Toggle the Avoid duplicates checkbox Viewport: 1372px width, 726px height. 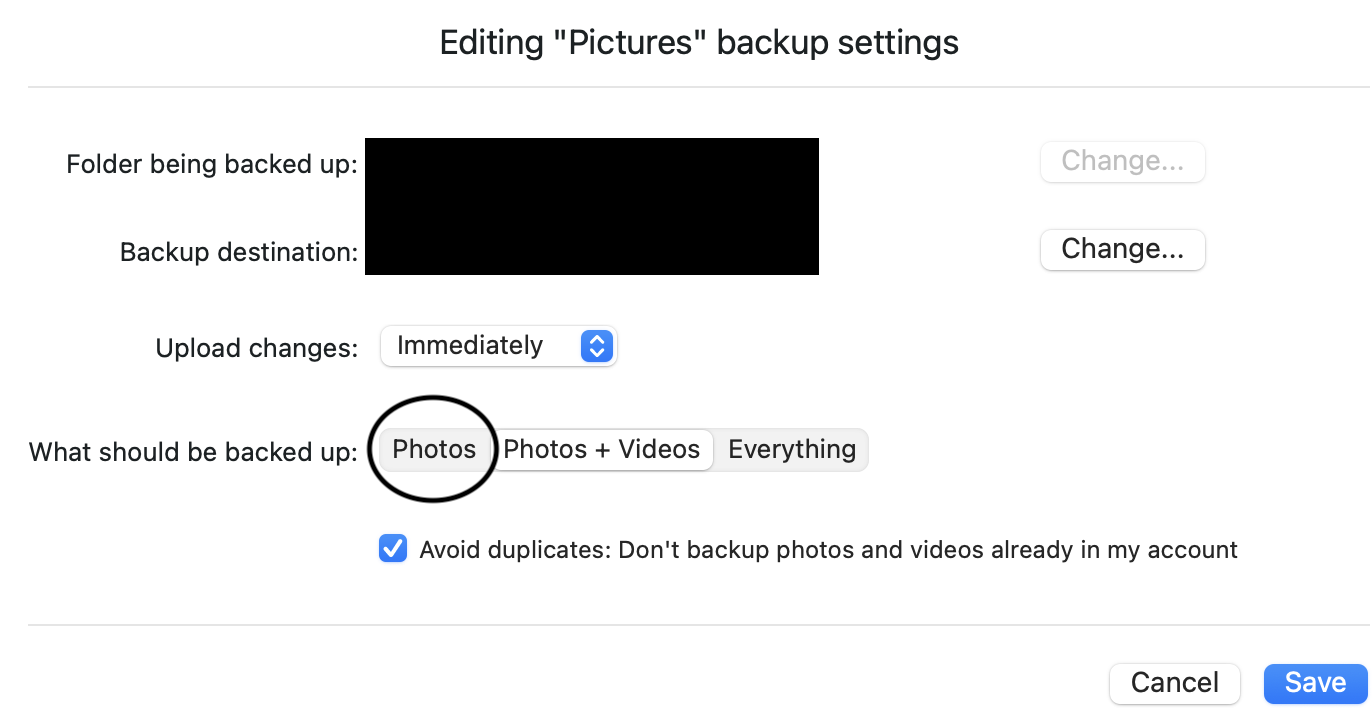(x=393, y=549)
